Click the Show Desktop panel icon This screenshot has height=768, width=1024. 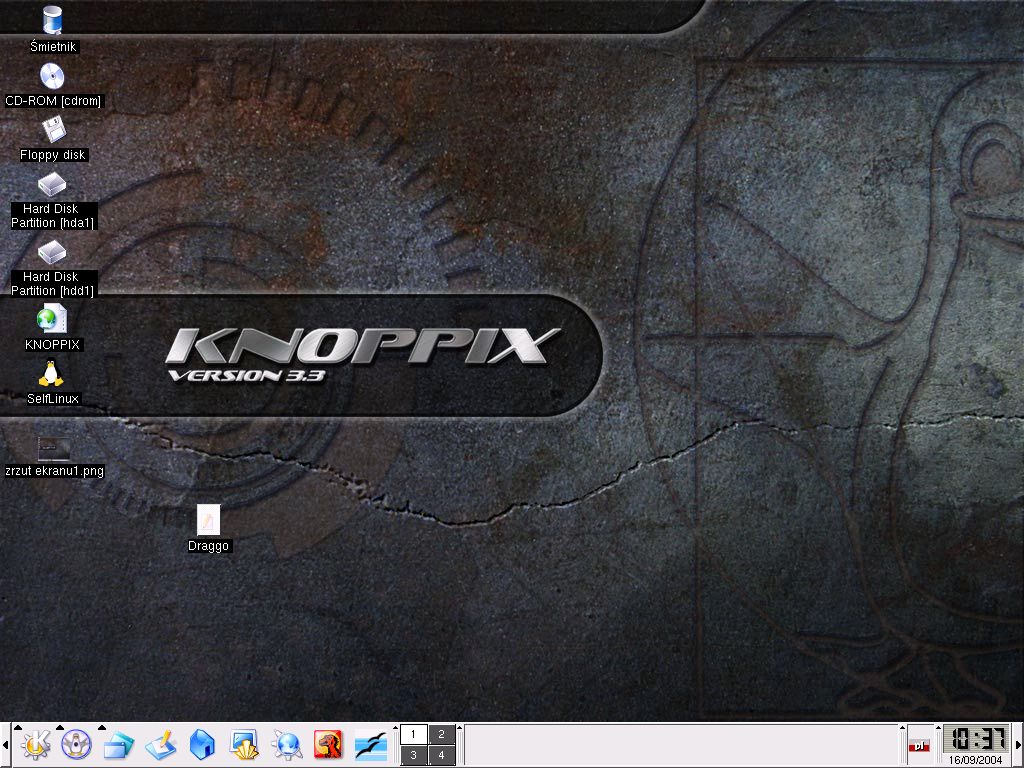pos(160,744)
